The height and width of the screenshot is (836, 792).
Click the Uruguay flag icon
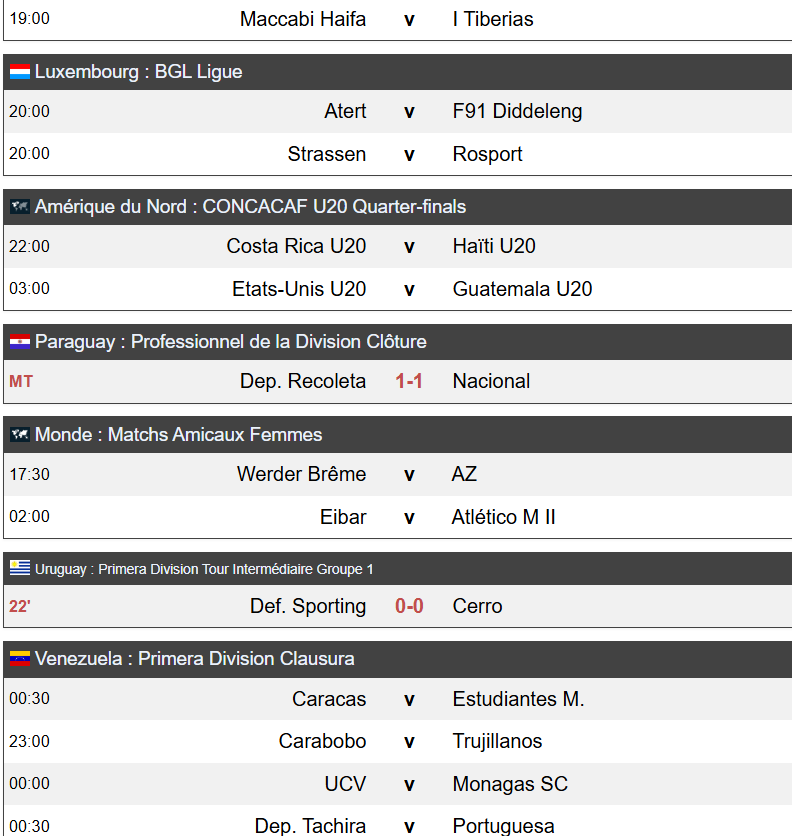coord(20,568)
